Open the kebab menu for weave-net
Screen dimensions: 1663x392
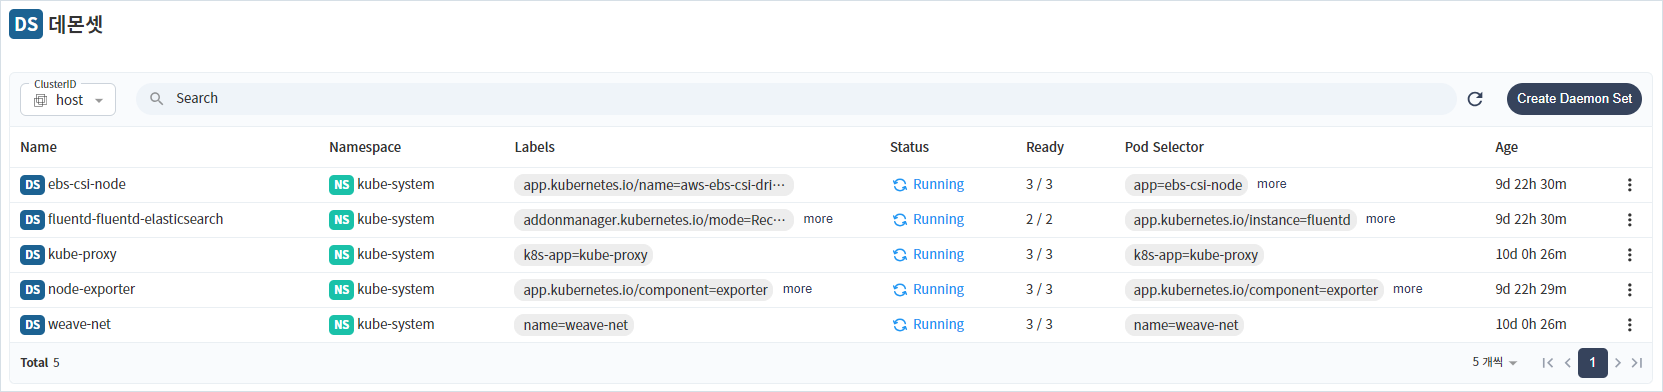click(x=1629, y=325)
